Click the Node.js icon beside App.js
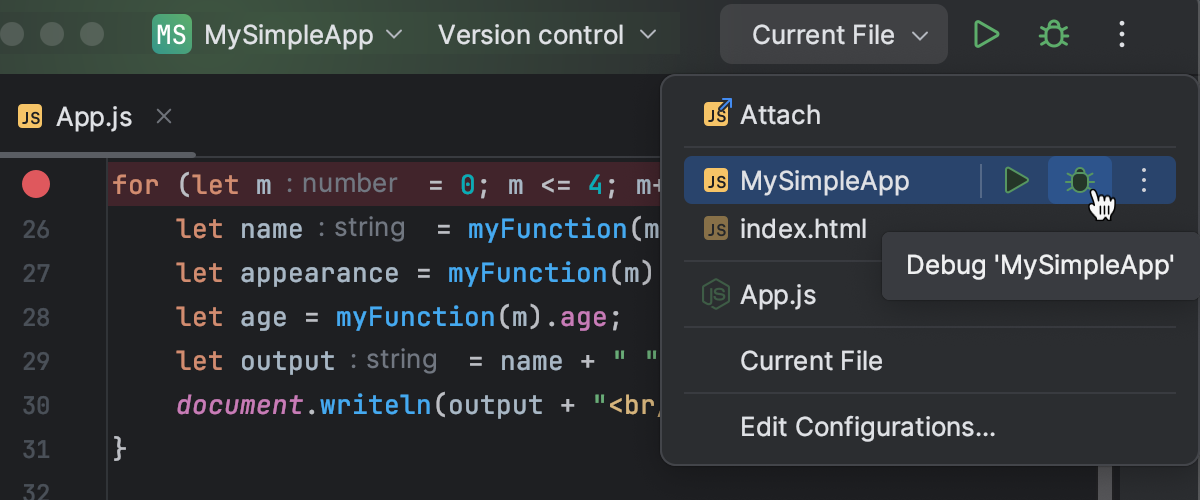Image resolution: width=1200 pixels, height=500 pixels. (716, 295)
